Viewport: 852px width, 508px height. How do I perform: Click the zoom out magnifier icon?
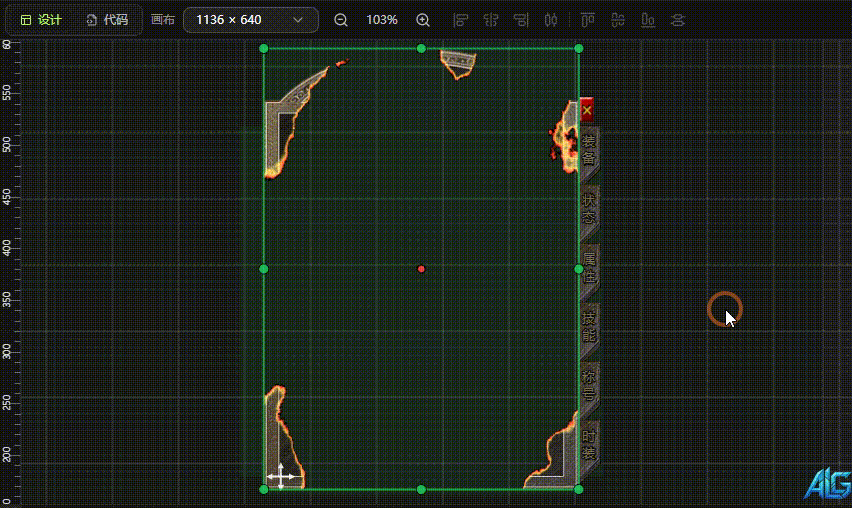(x=341, y=20)
